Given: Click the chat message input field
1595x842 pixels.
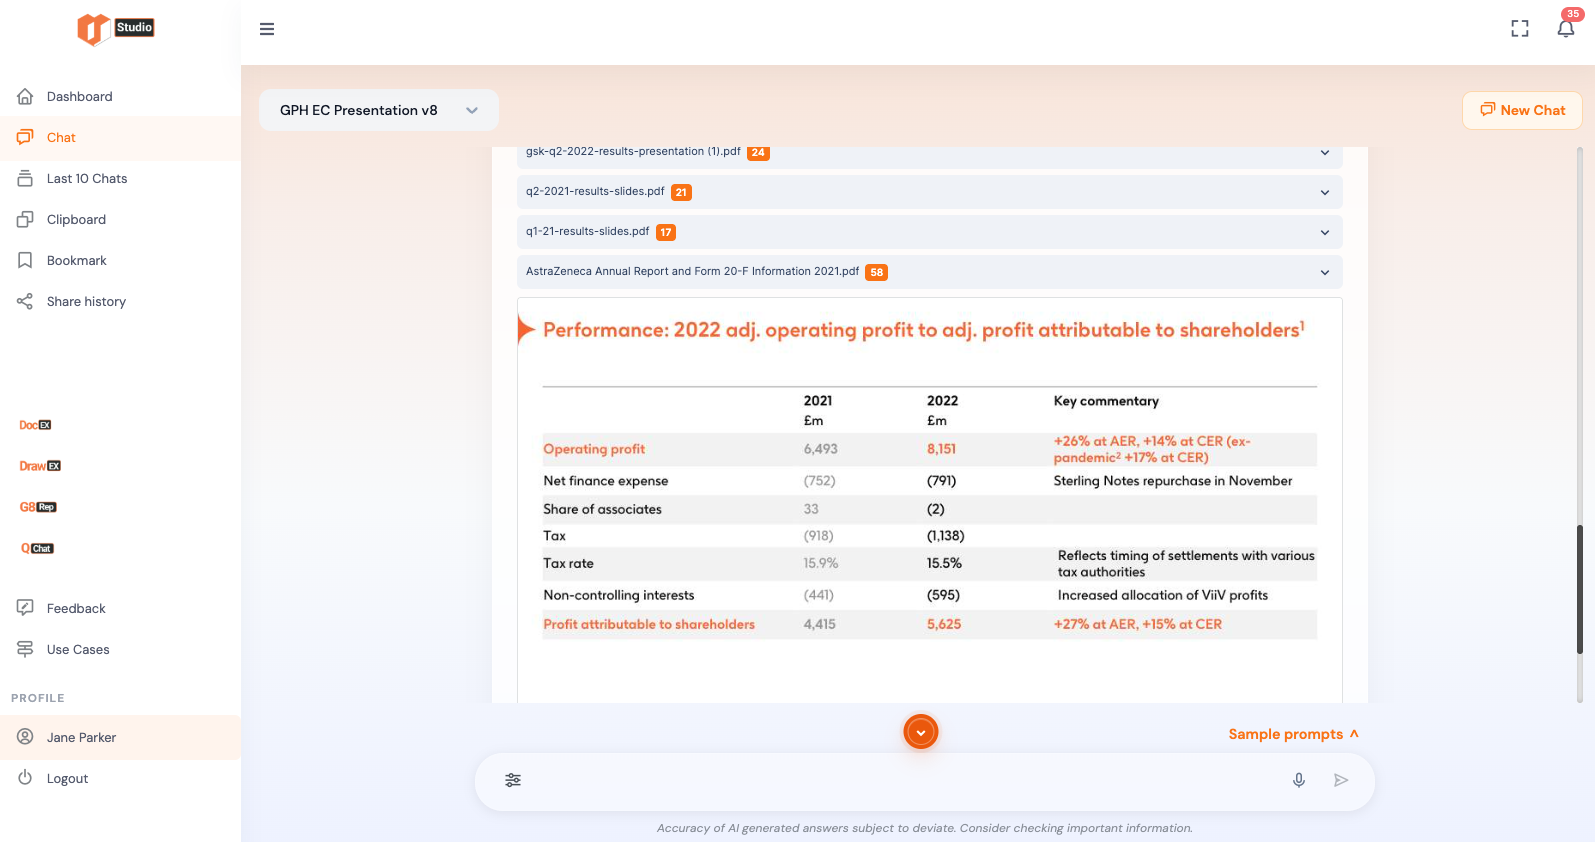Looking at the screenshot, I should (x=905, y=780).
